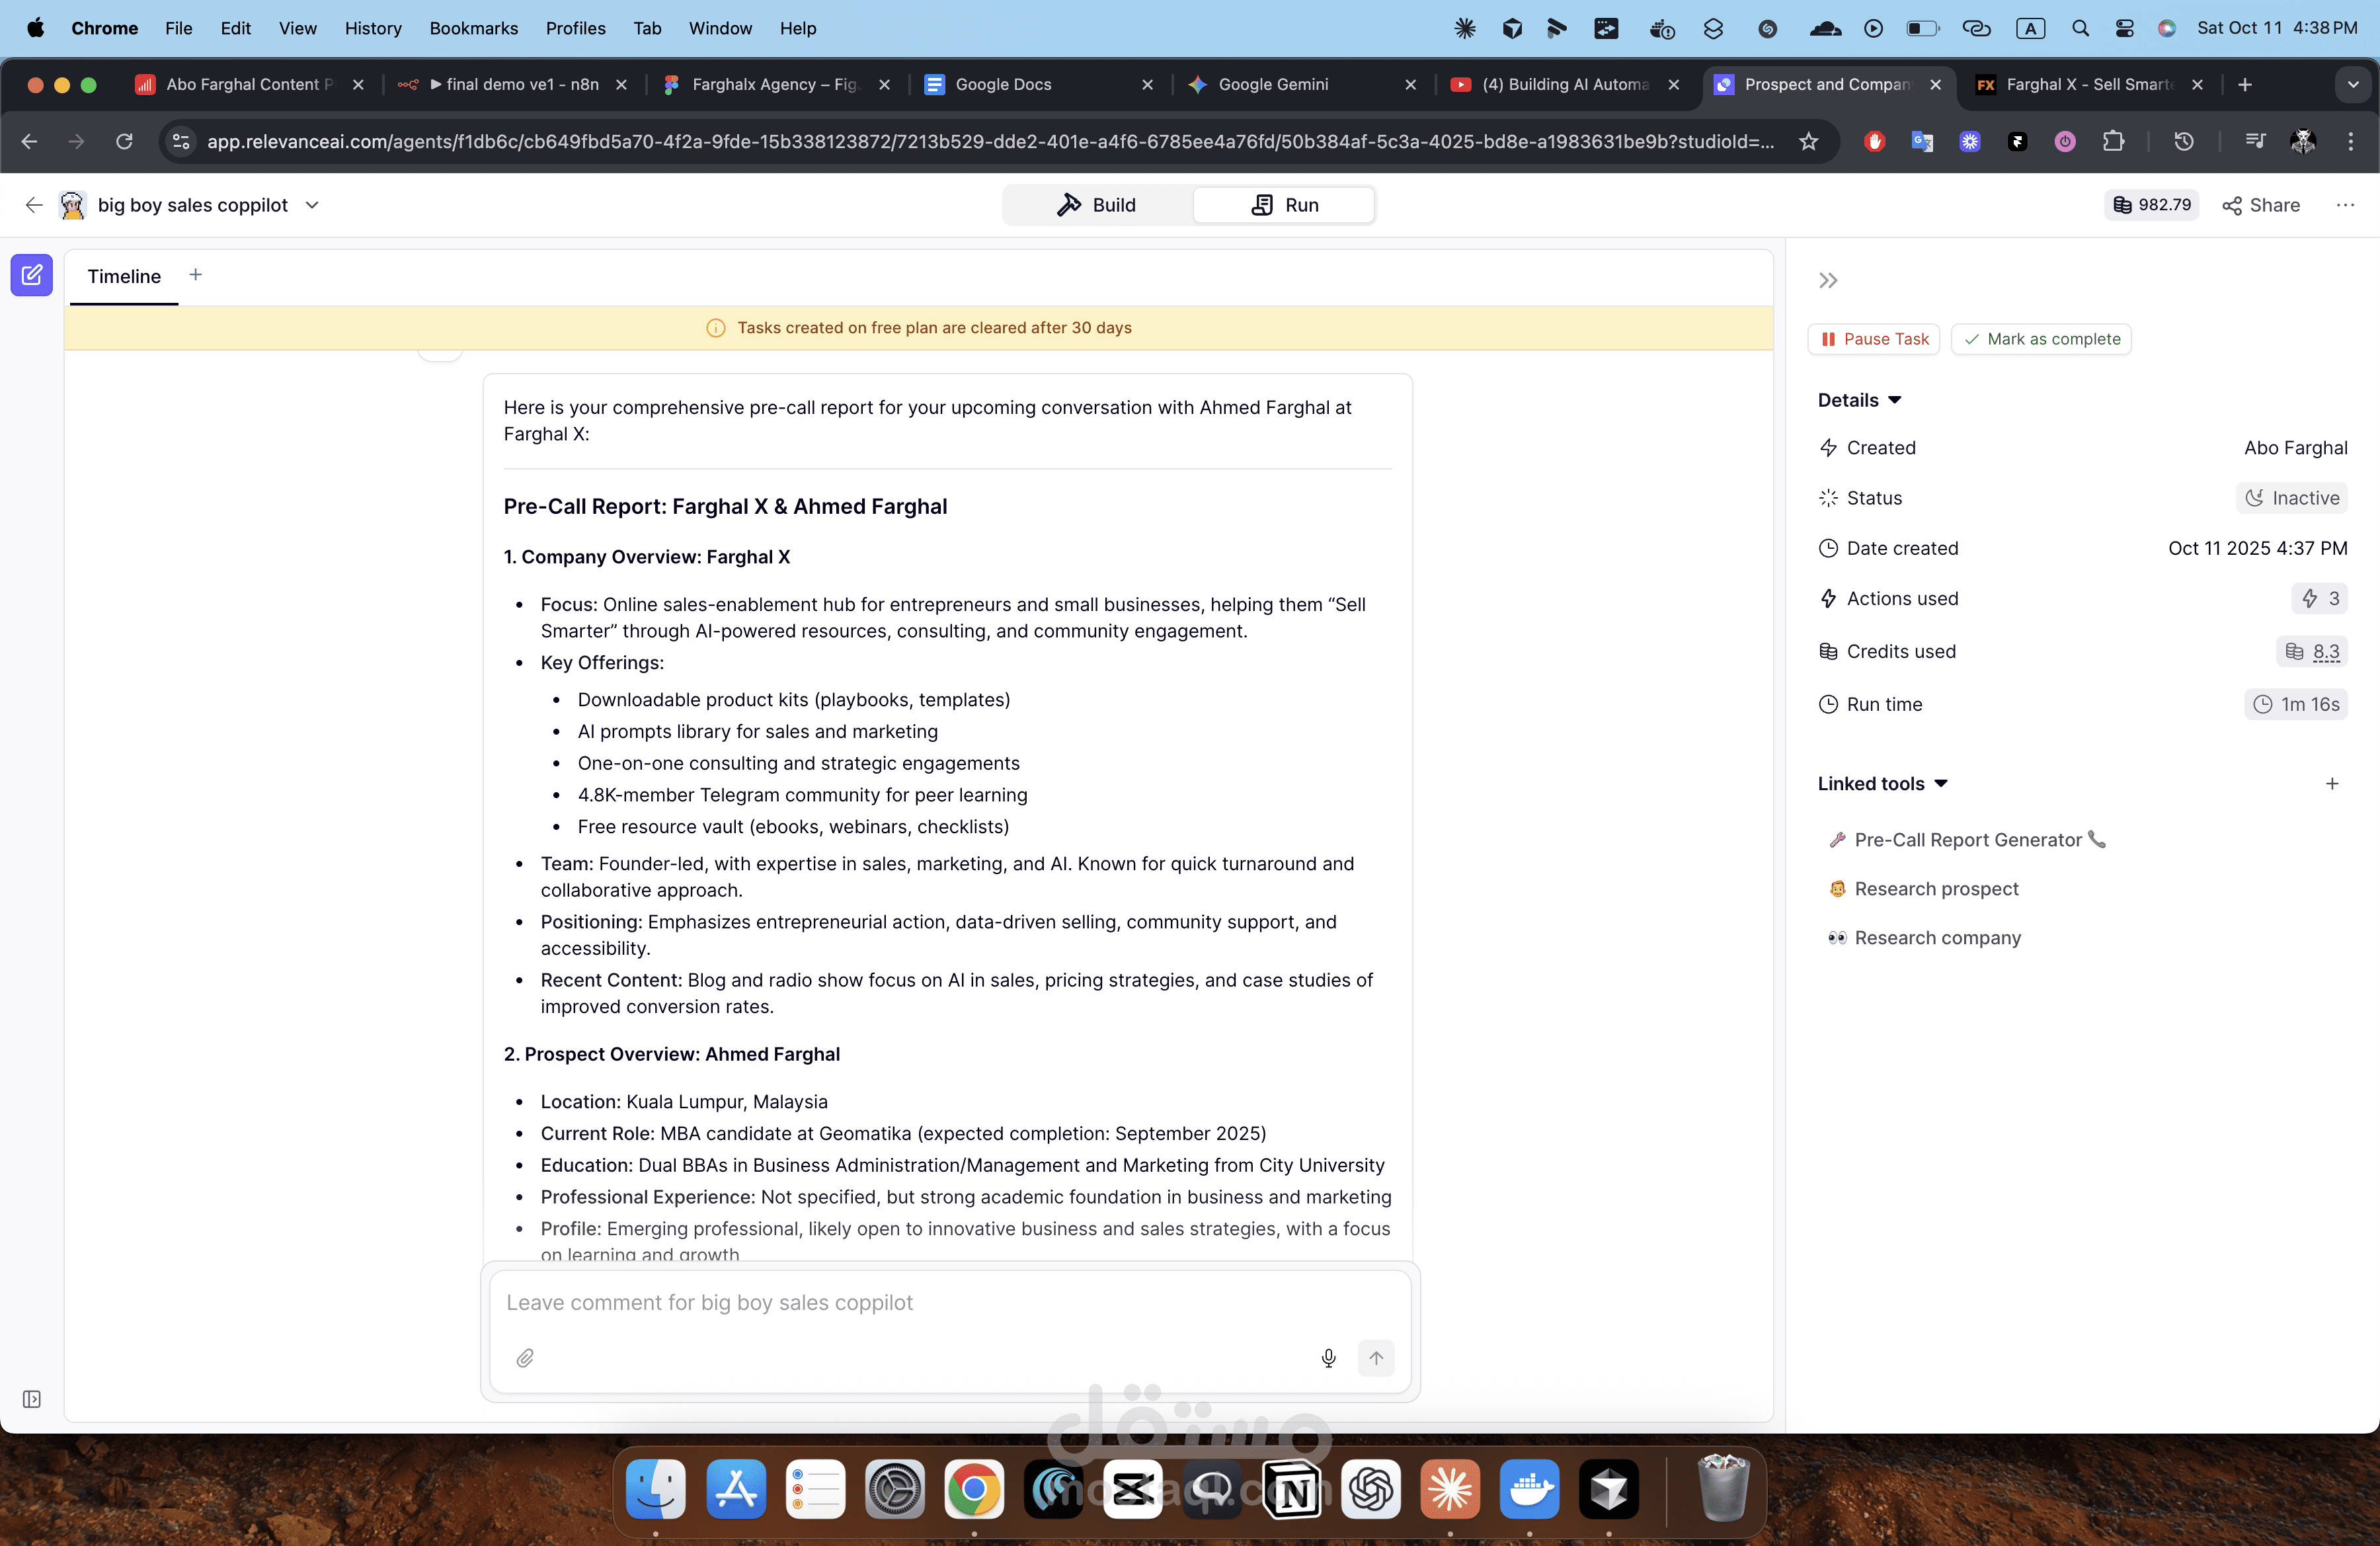Toggle the bottom-left sidebar panel
The width and height of the screenshot is (2380, 1546).
point(32,1400)
